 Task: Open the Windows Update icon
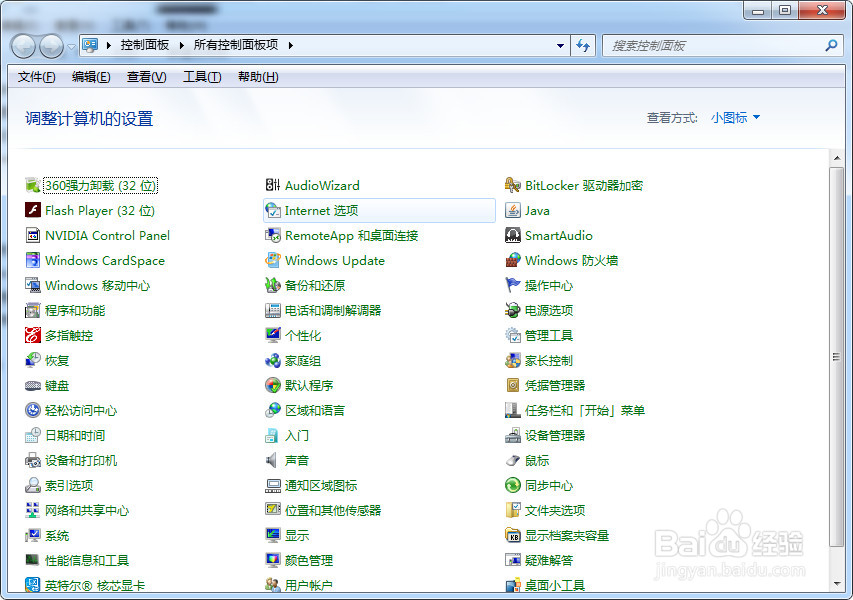pos(273,261)
